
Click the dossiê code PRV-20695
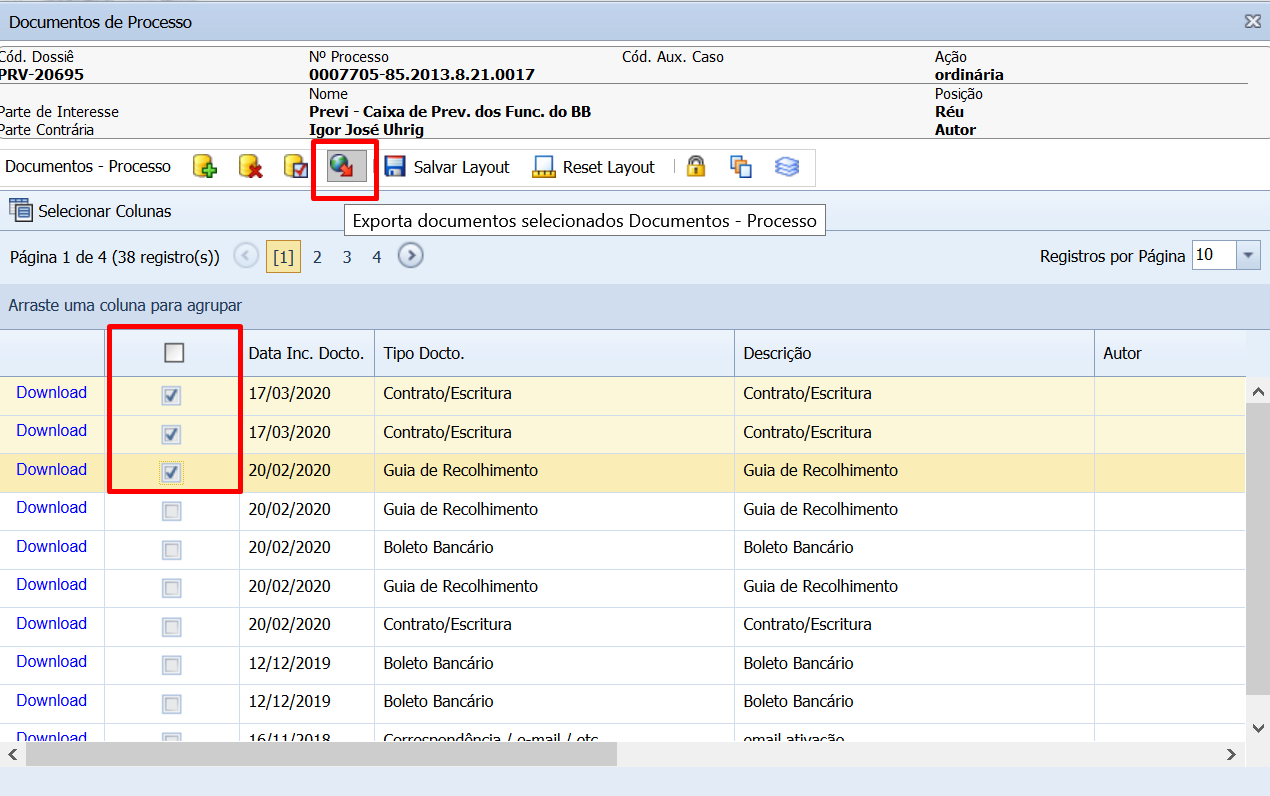tap(42, 75)
